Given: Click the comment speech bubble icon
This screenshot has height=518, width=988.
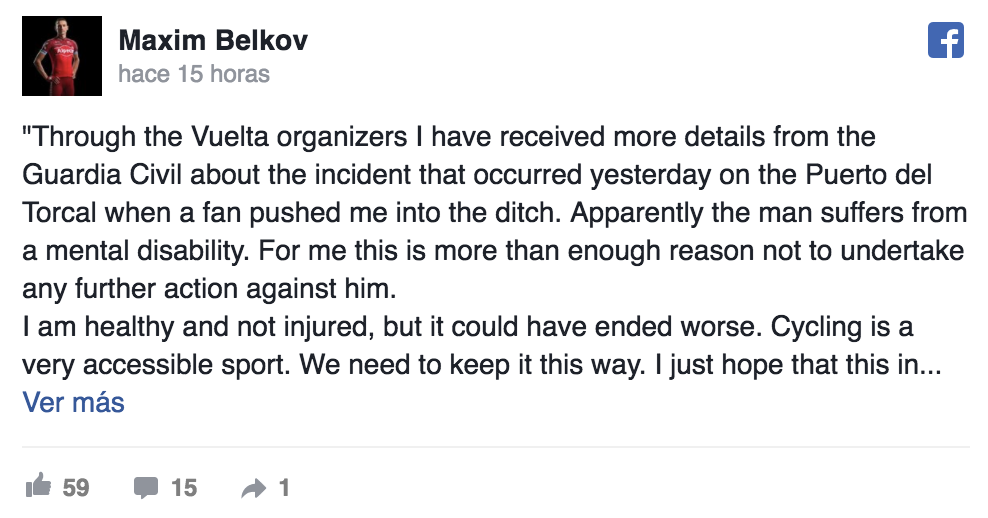Looking at the screenshot, I should click(146, 488).
